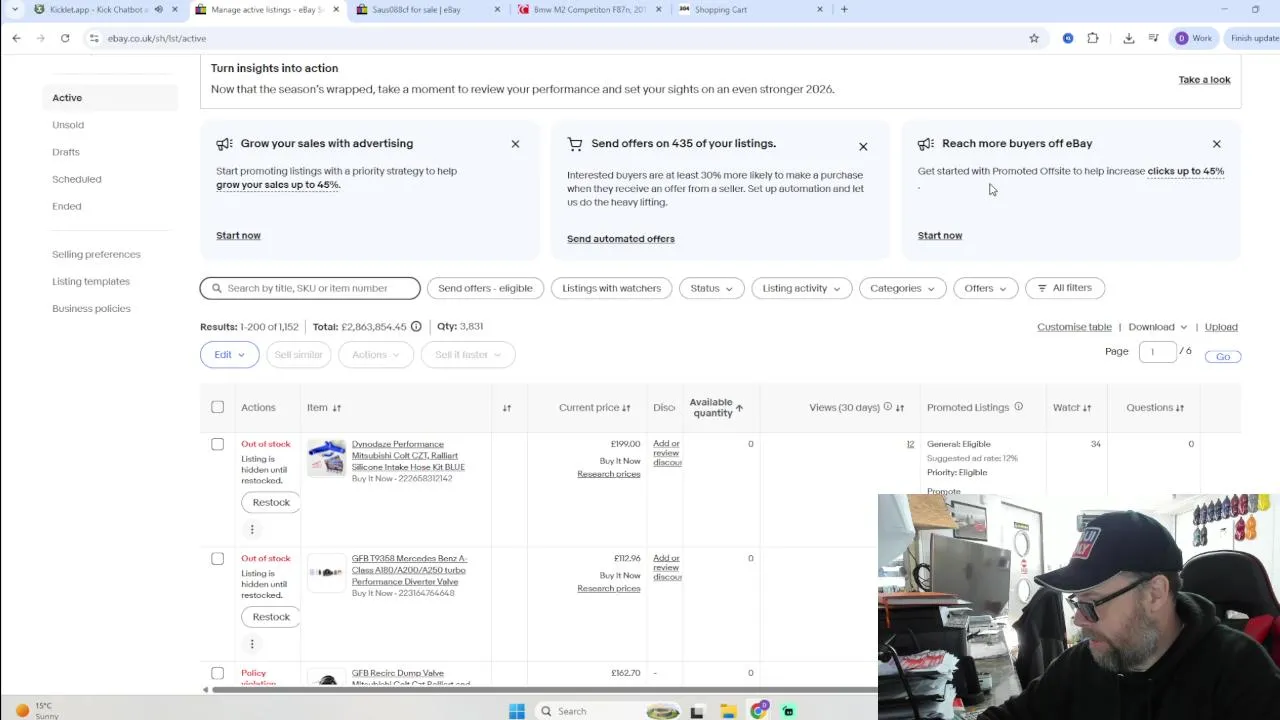The width and height of the screenshot is (1280, 720).
Task: Toggle the select-all listings checkbox
Action: pyautogui.click(x=217, y=407)
